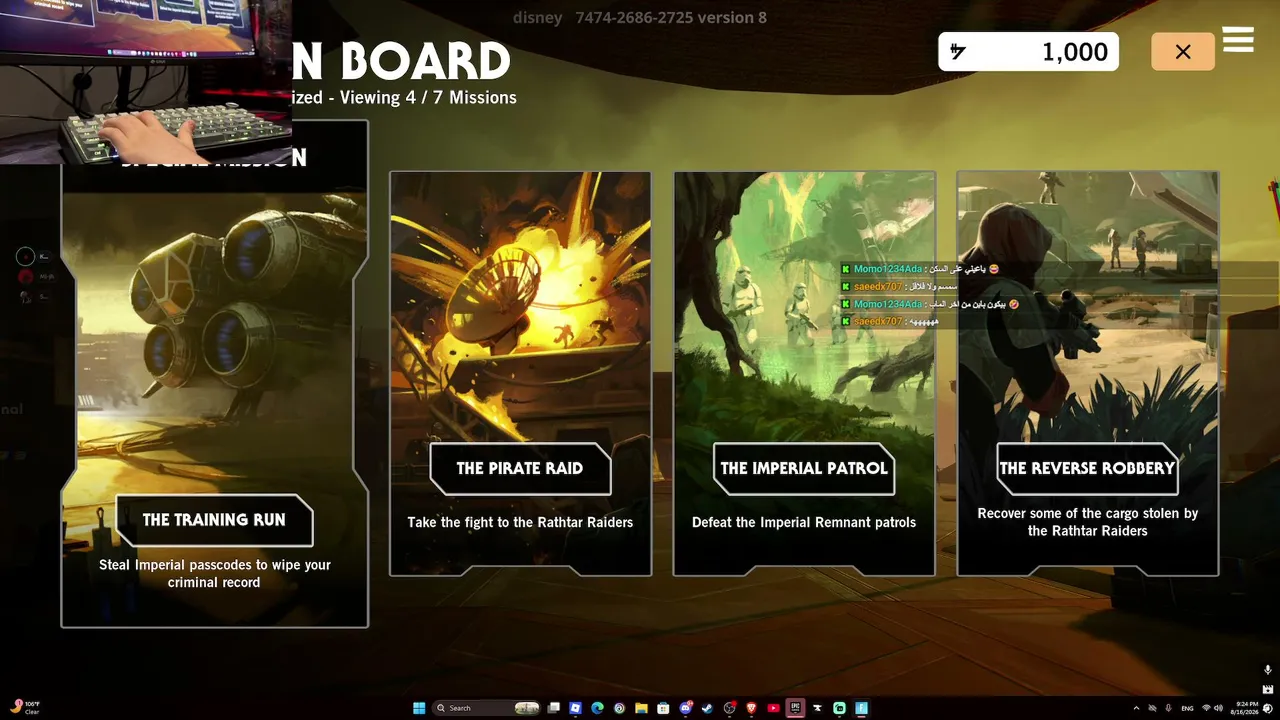
Task: Click "Take the fight to the Rathtar Raiders" text
Action: [520, 522]
